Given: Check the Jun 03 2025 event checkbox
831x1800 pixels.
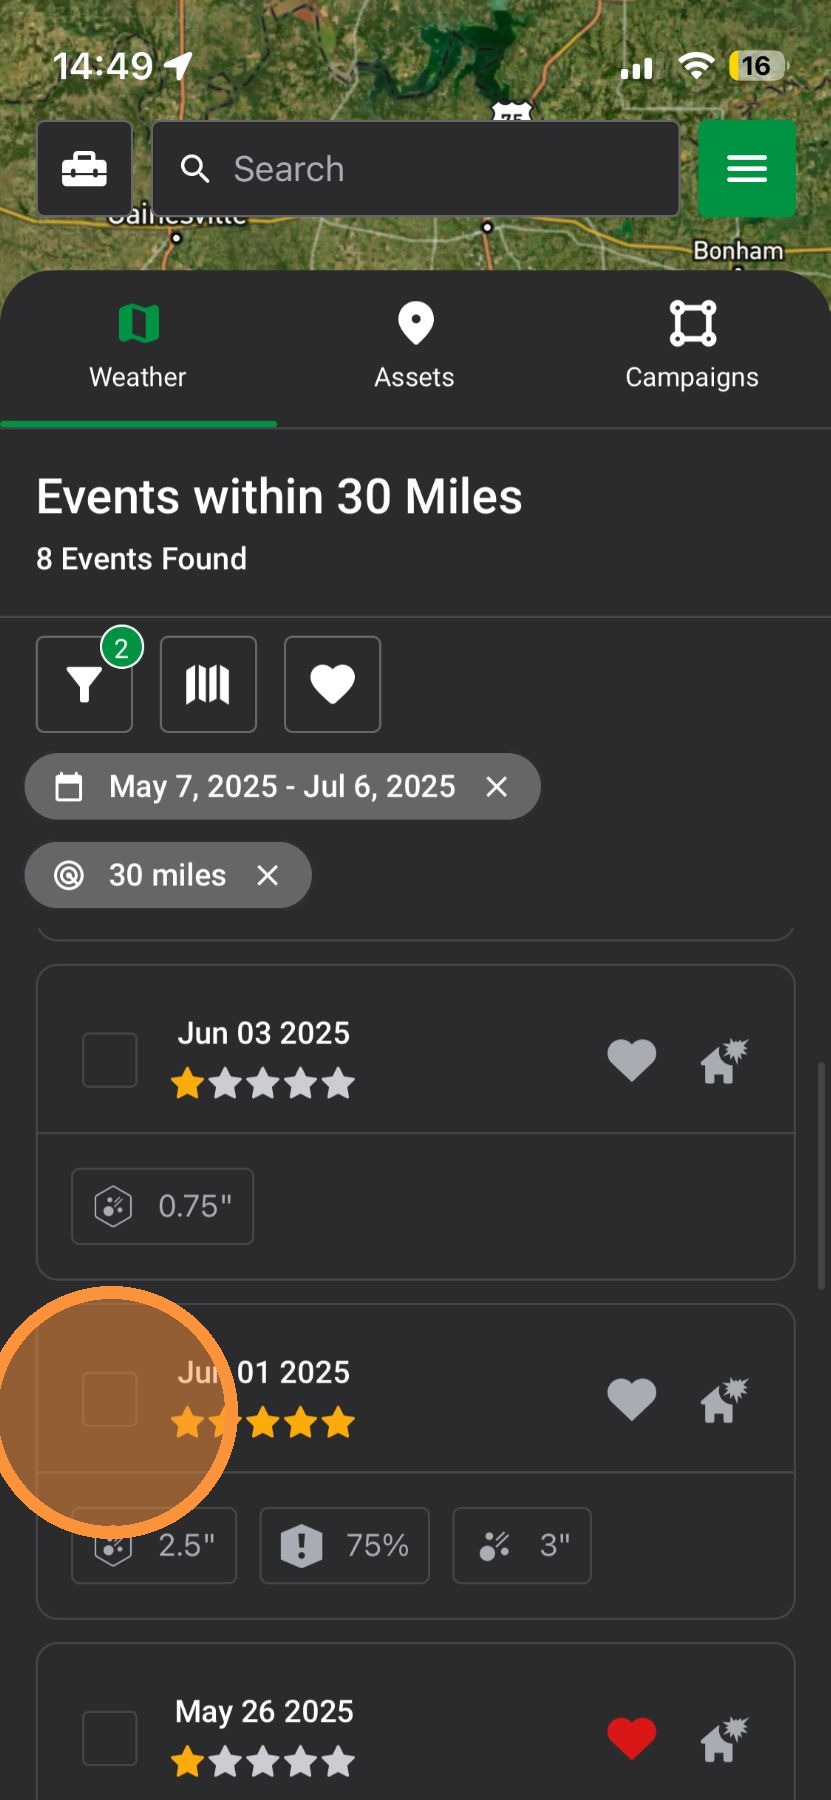Looking at the screenshot, I should [109, 1060].
